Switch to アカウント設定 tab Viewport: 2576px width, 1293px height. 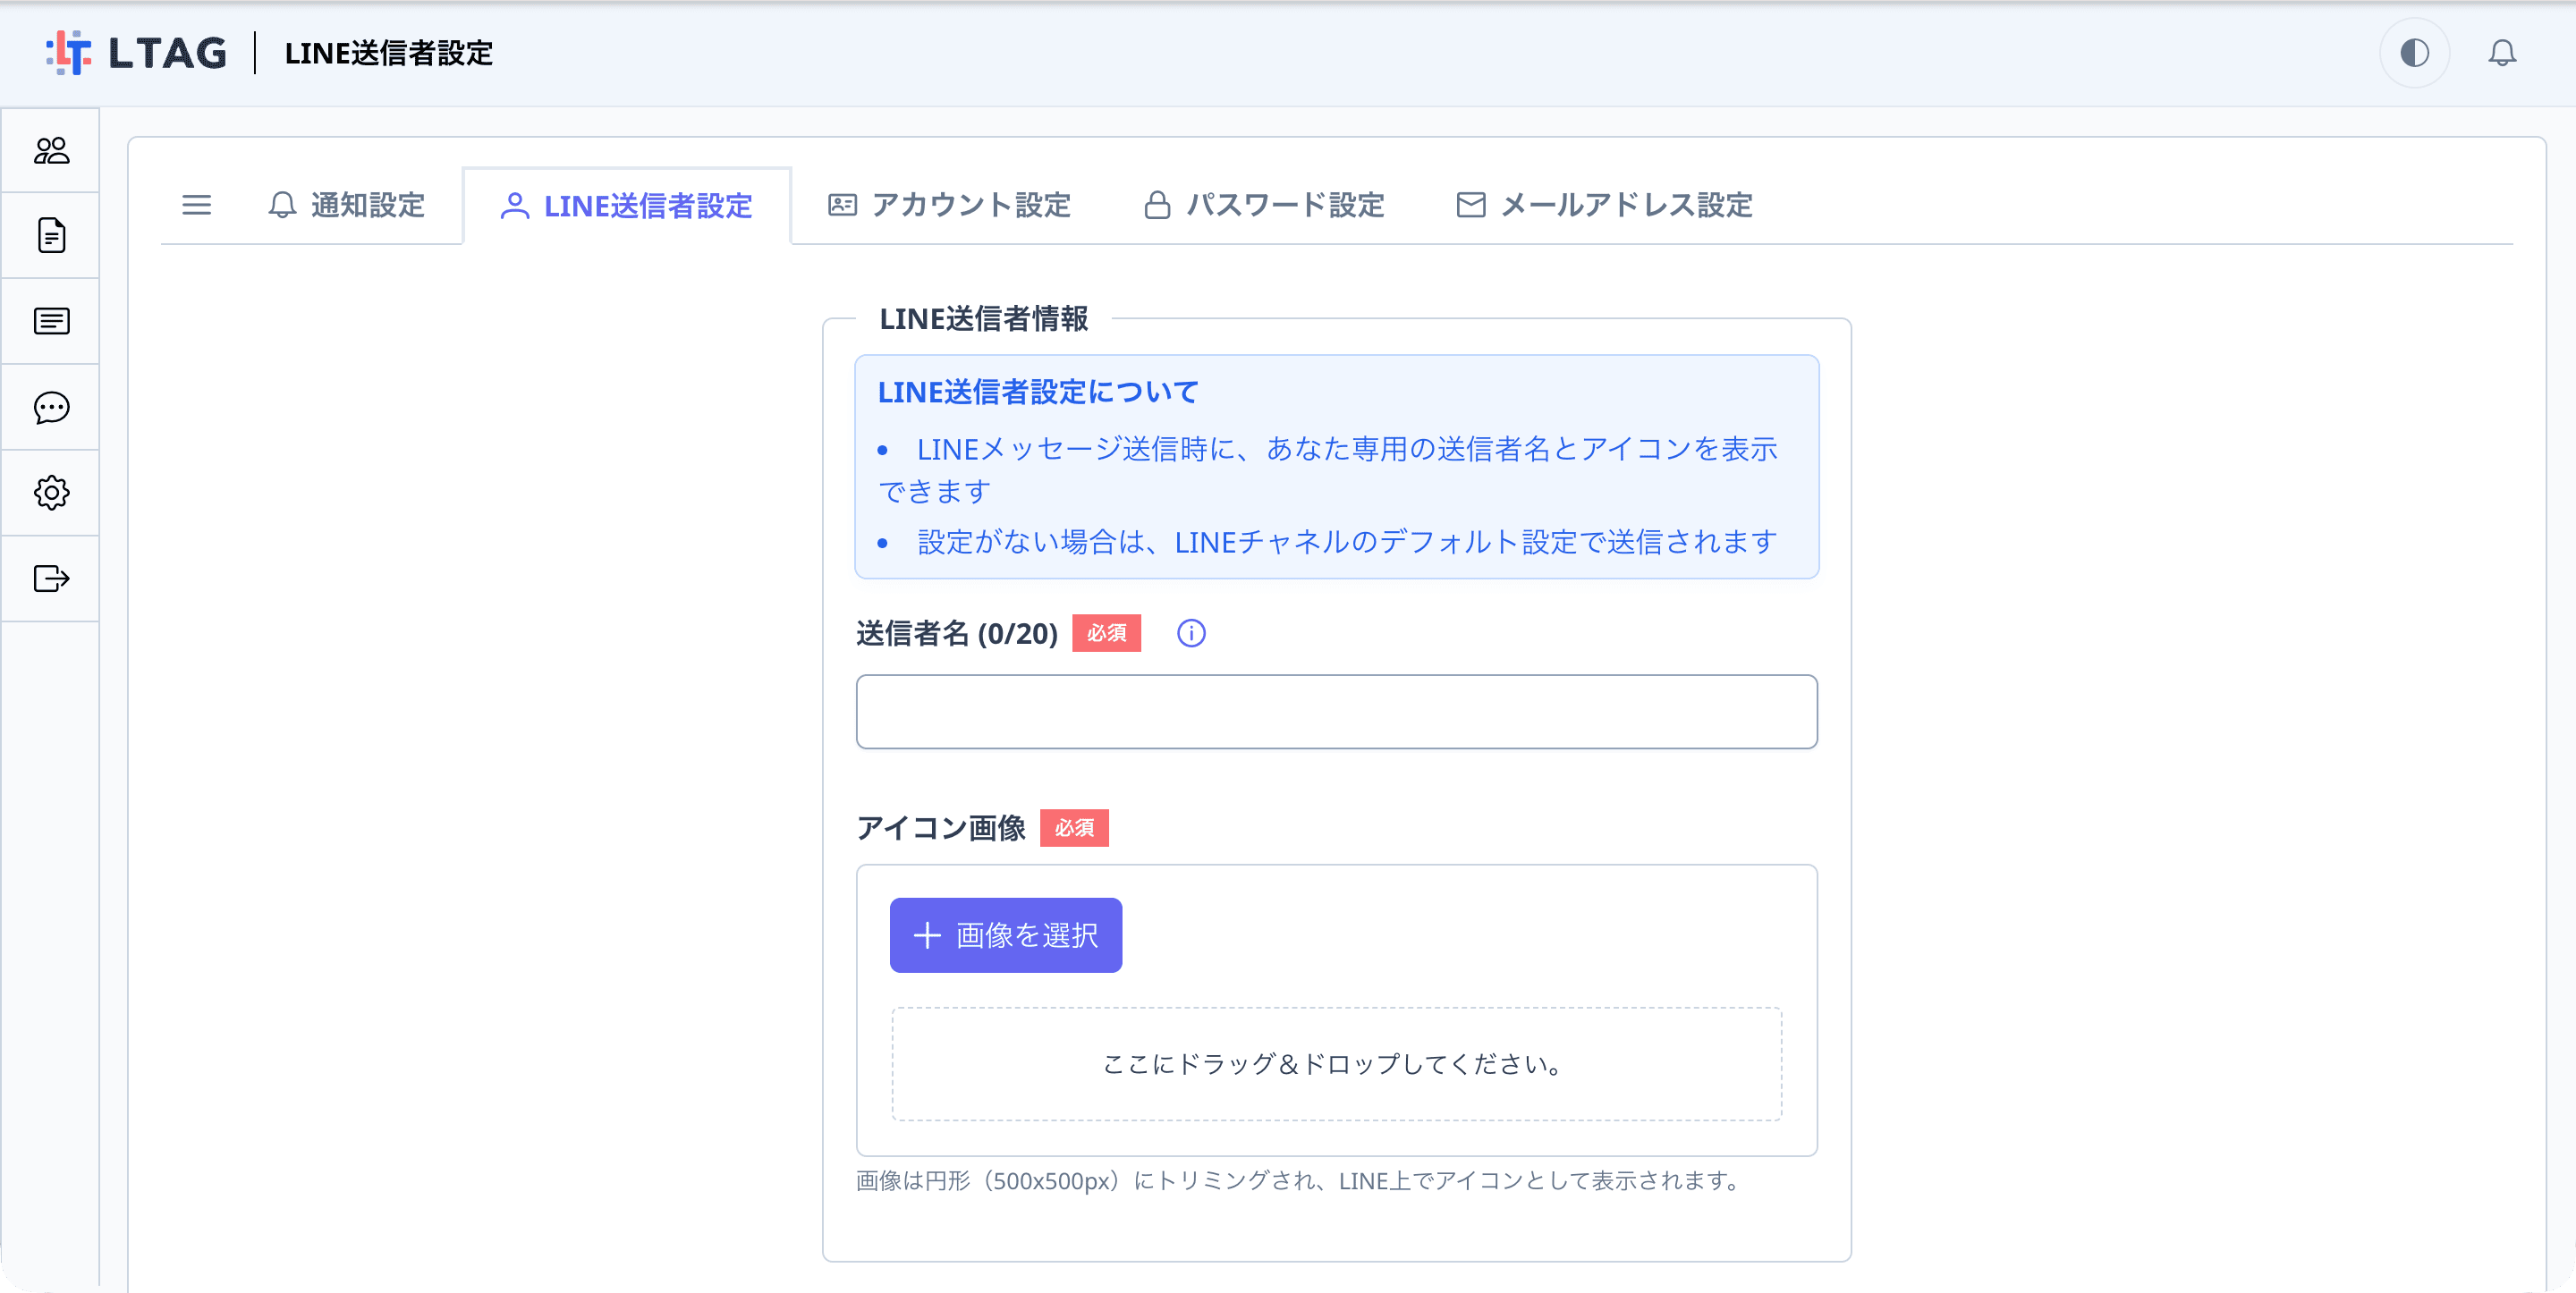pyautogui.click(x=949, y=205)
